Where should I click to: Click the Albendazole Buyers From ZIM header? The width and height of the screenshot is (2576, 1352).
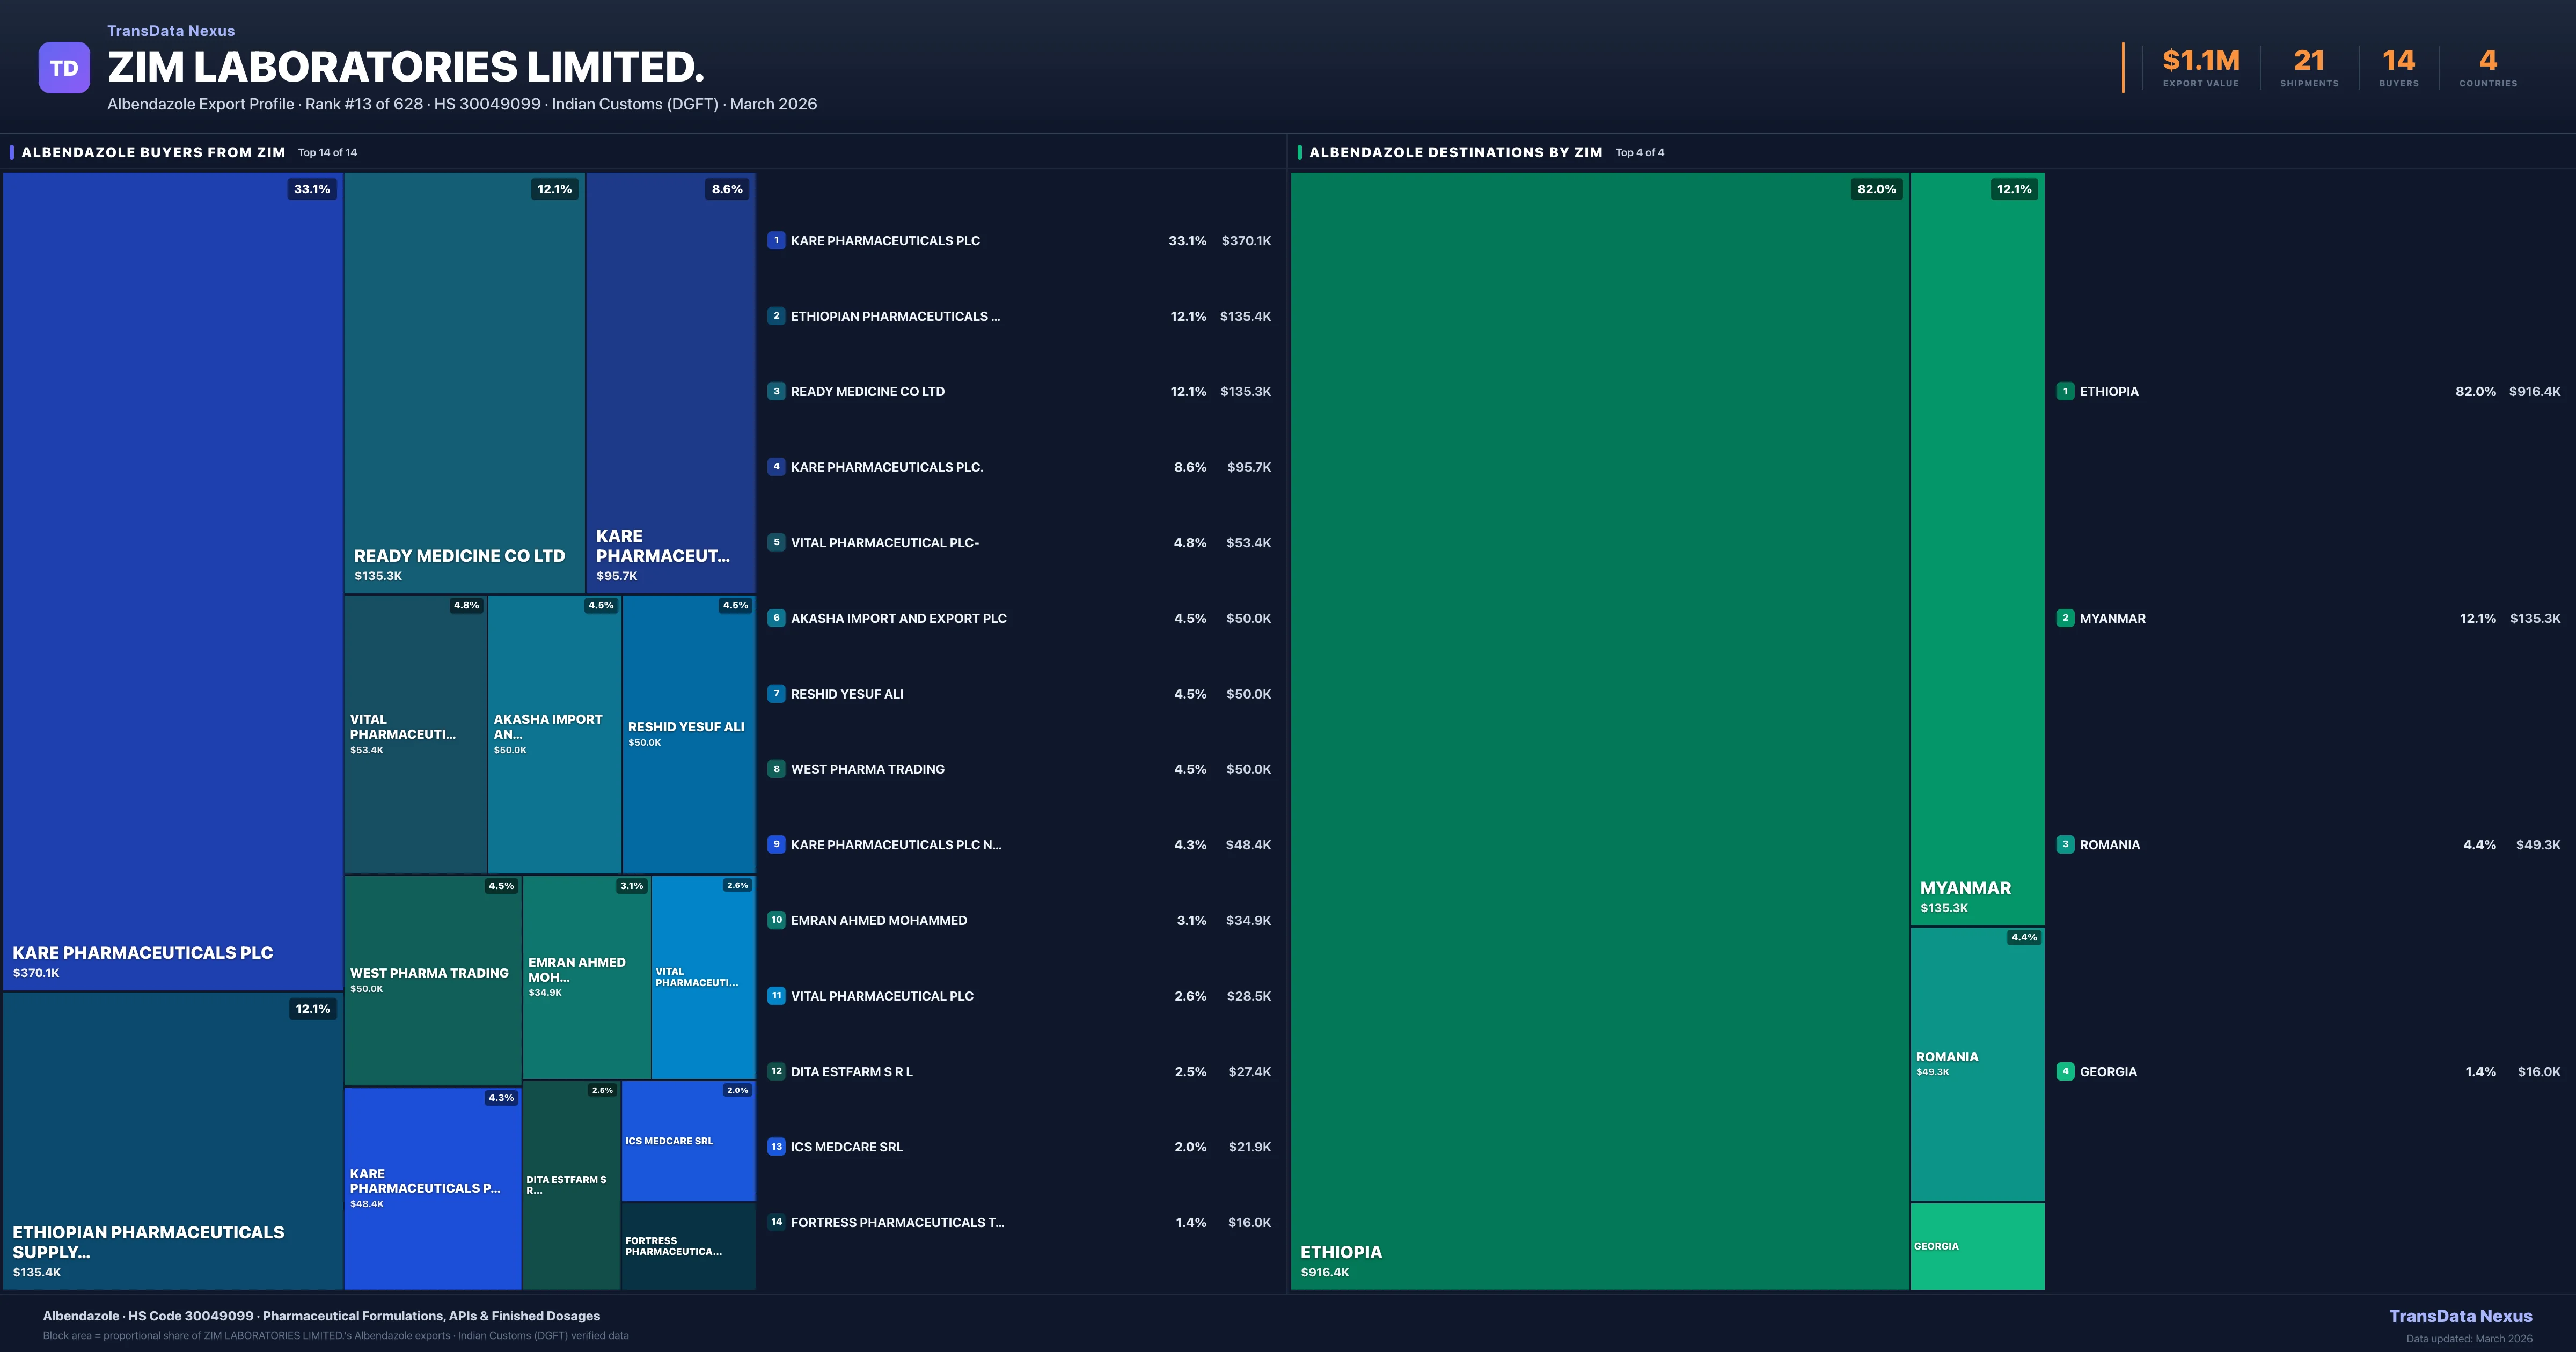point(153,152)
